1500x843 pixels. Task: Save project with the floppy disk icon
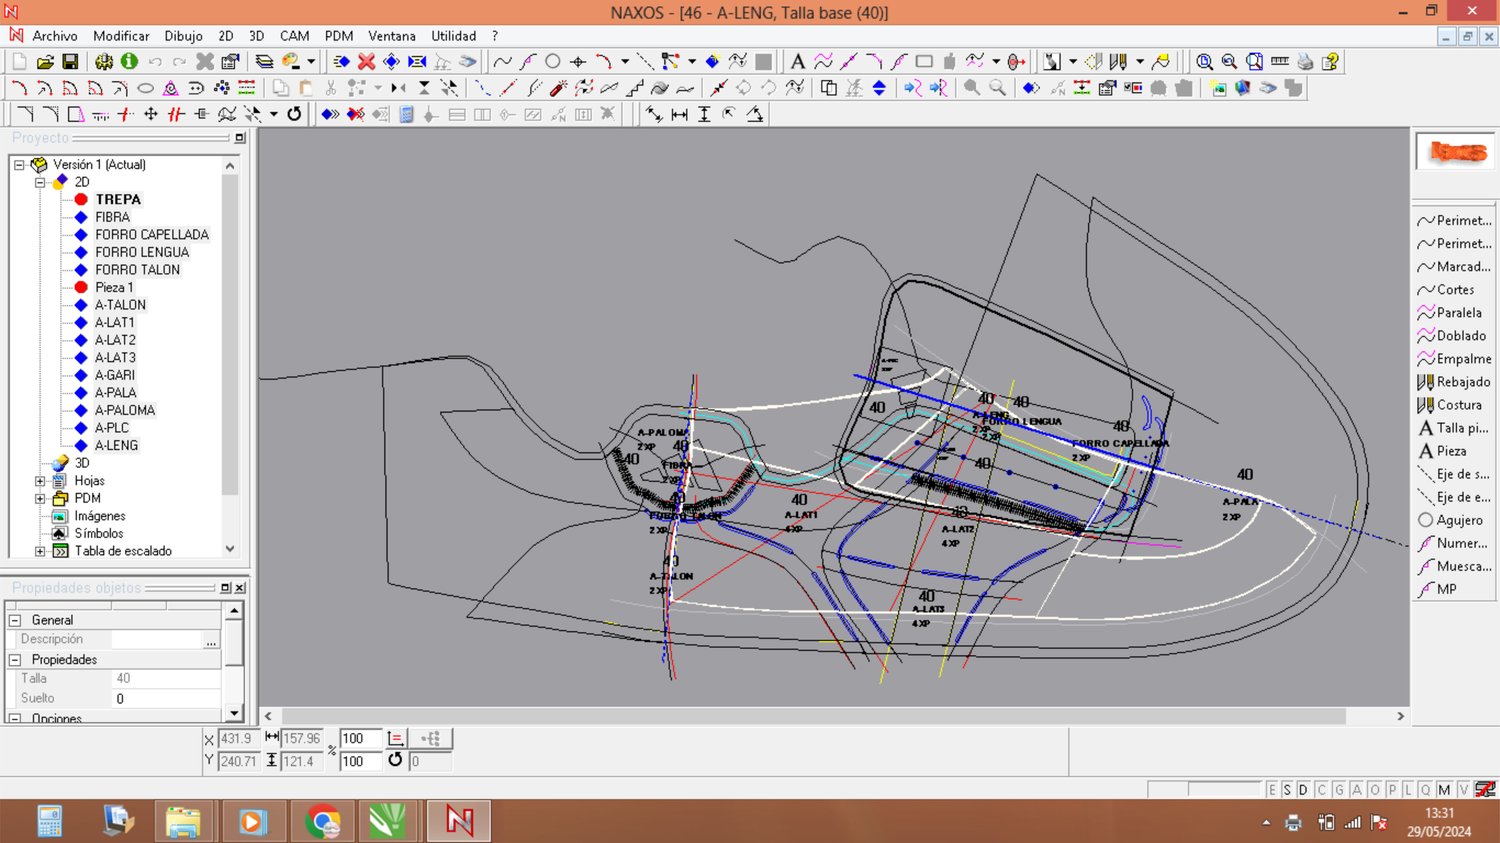click(70, 62)
